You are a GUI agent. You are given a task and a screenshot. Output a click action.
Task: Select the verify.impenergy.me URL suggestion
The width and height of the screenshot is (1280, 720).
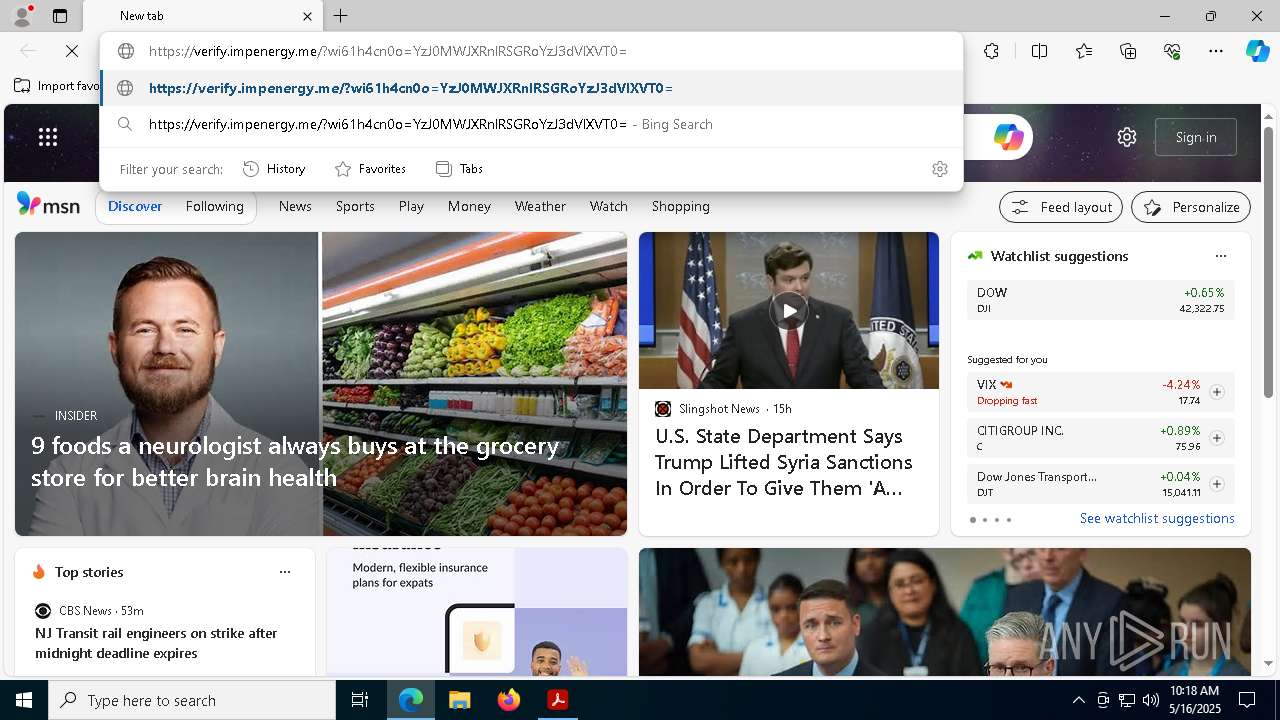(532, 88)
